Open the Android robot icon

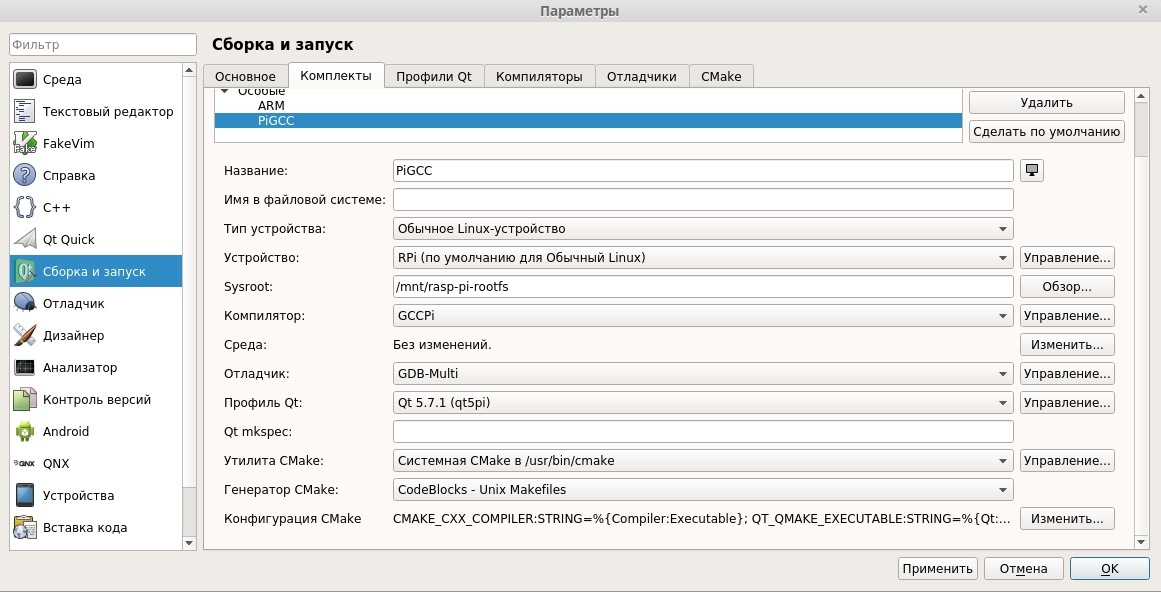(25, 432)
